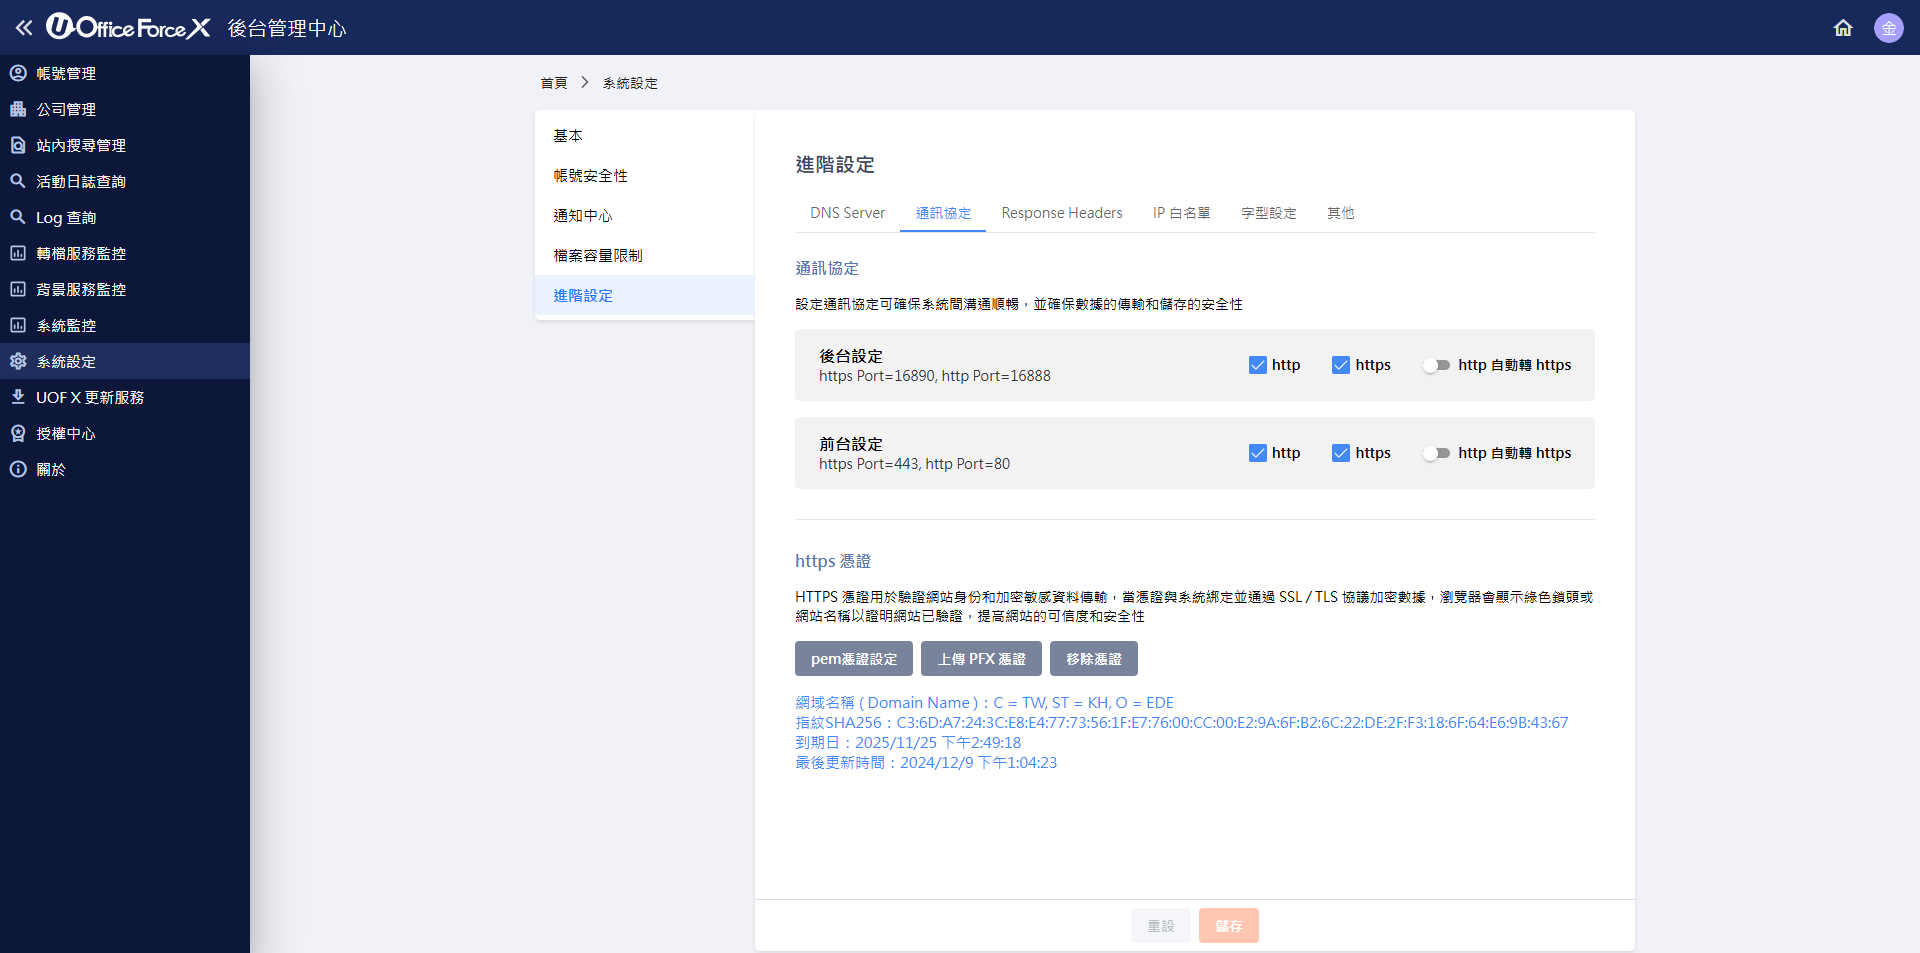The width and height of the screenshot is (1920, 953).
Task: Uncheck https for 前台設定
Action: pos(1341,453)
